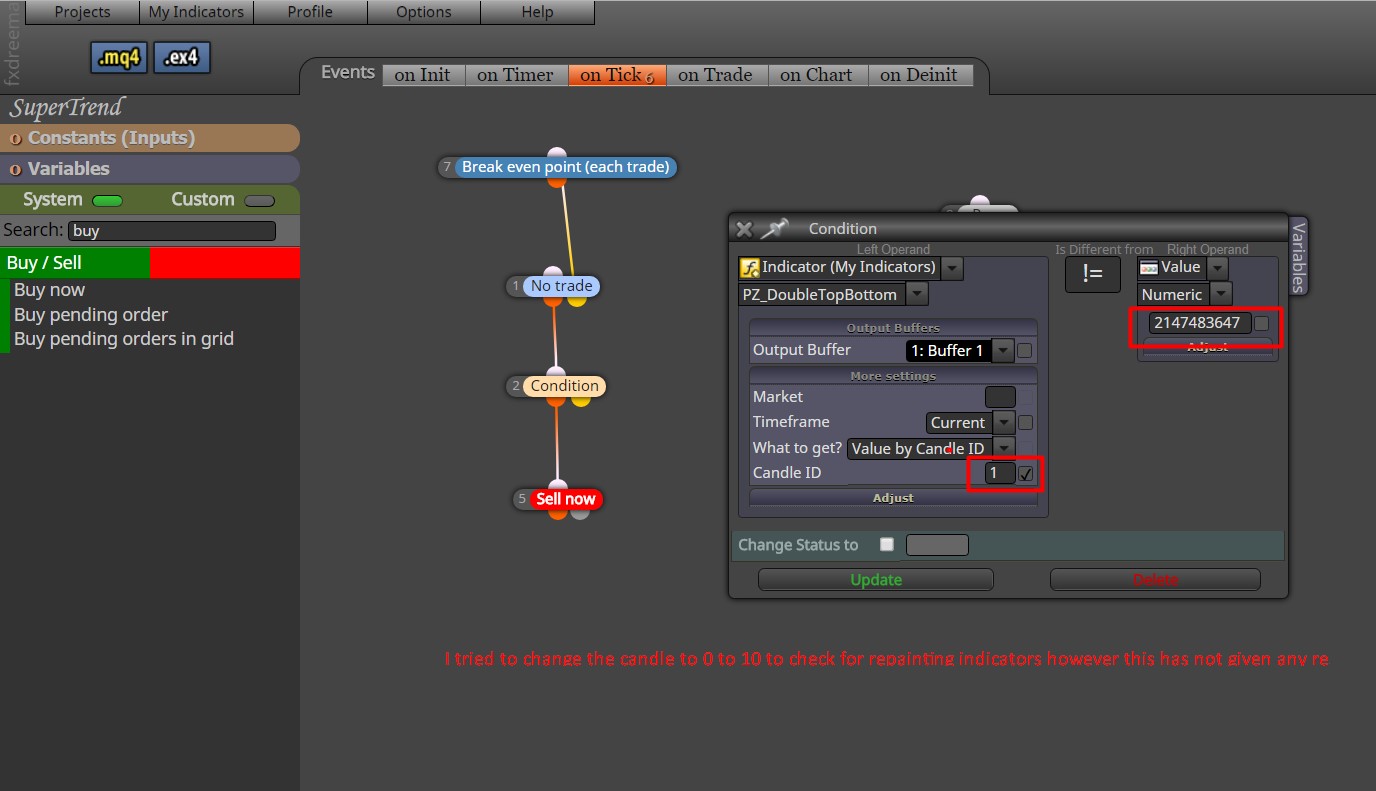
Task: Pick the Buy pending order block
Action: click(91, 314)
